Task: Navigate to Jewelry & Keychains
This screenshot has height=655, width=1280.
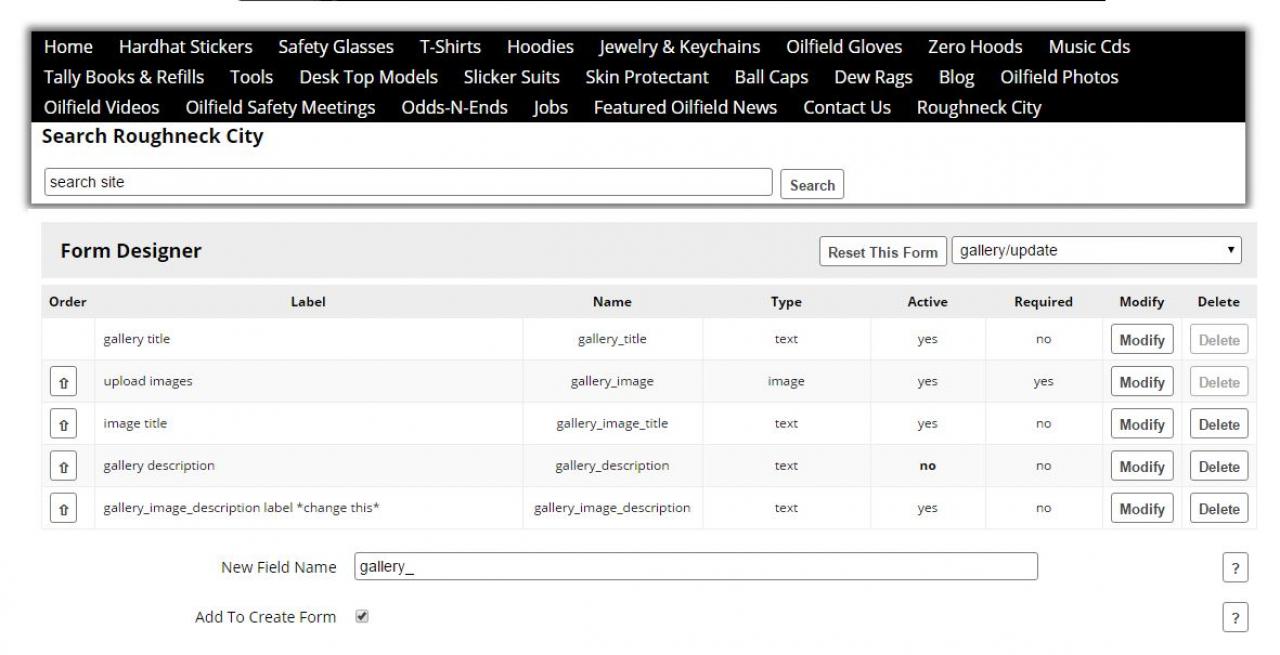Action: point(679,47)
